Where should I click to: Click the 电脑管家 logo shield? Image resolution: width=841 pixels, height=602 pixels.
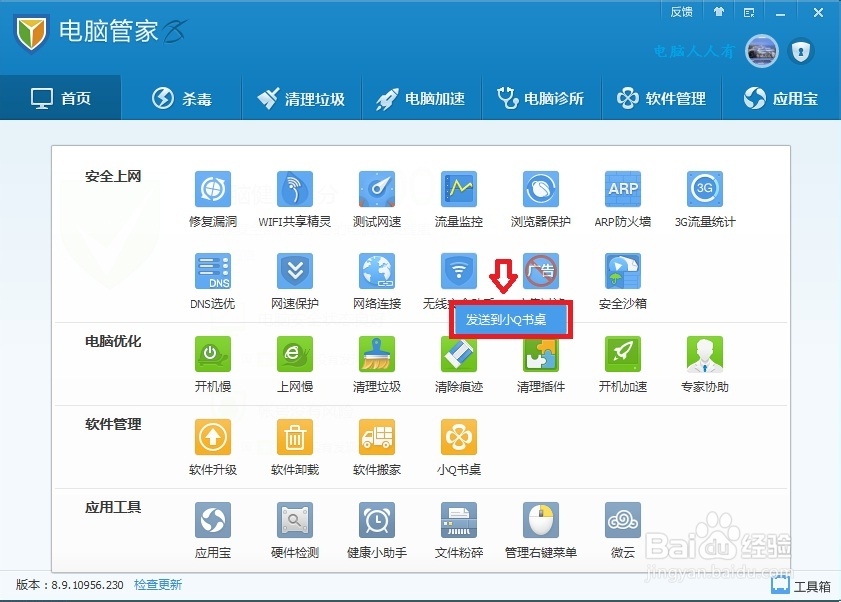pos(31,33)
